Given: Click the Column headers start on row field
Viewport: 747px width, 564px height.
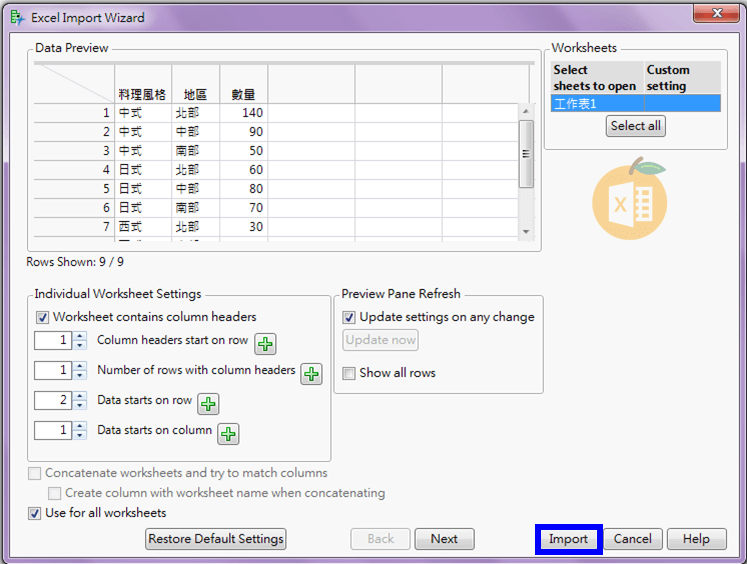Looking at the screenshot, I should tap(53, 341).
